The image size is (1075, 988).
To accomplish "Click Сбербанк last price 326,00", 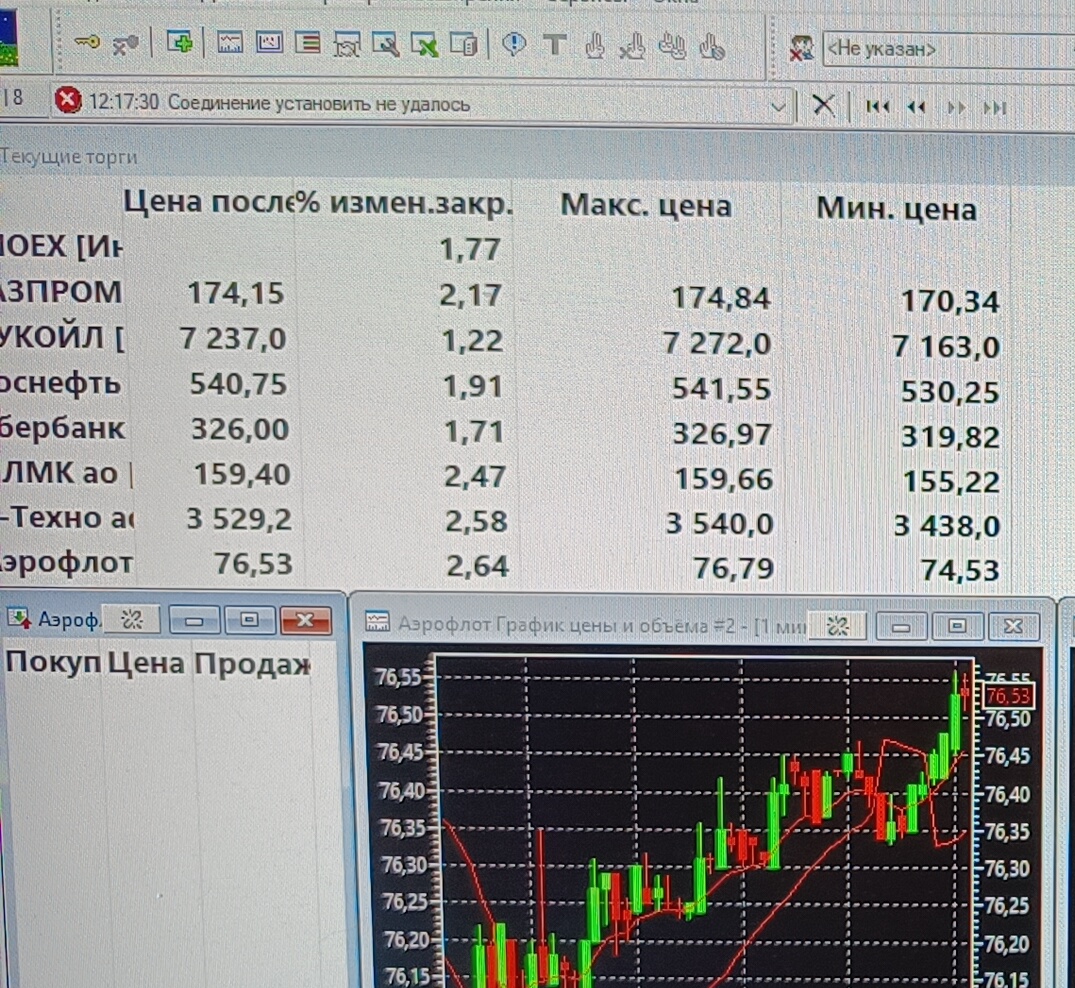I will 239,429.
